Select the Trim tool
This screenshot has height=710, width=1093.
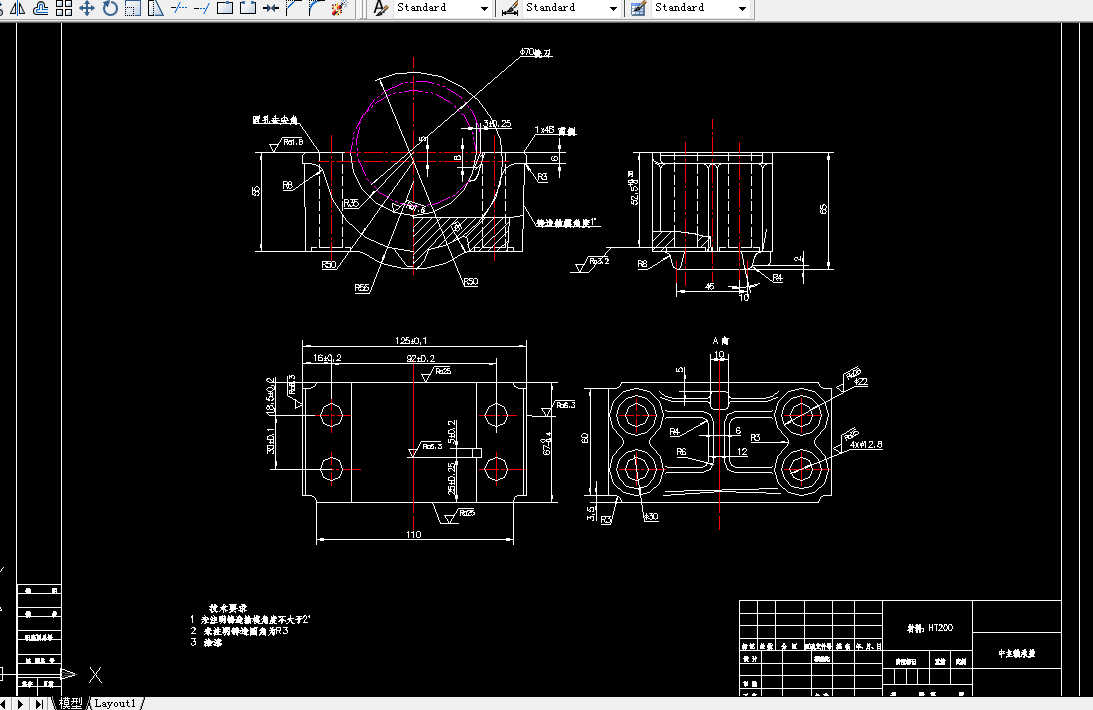(x=178, y=9)
